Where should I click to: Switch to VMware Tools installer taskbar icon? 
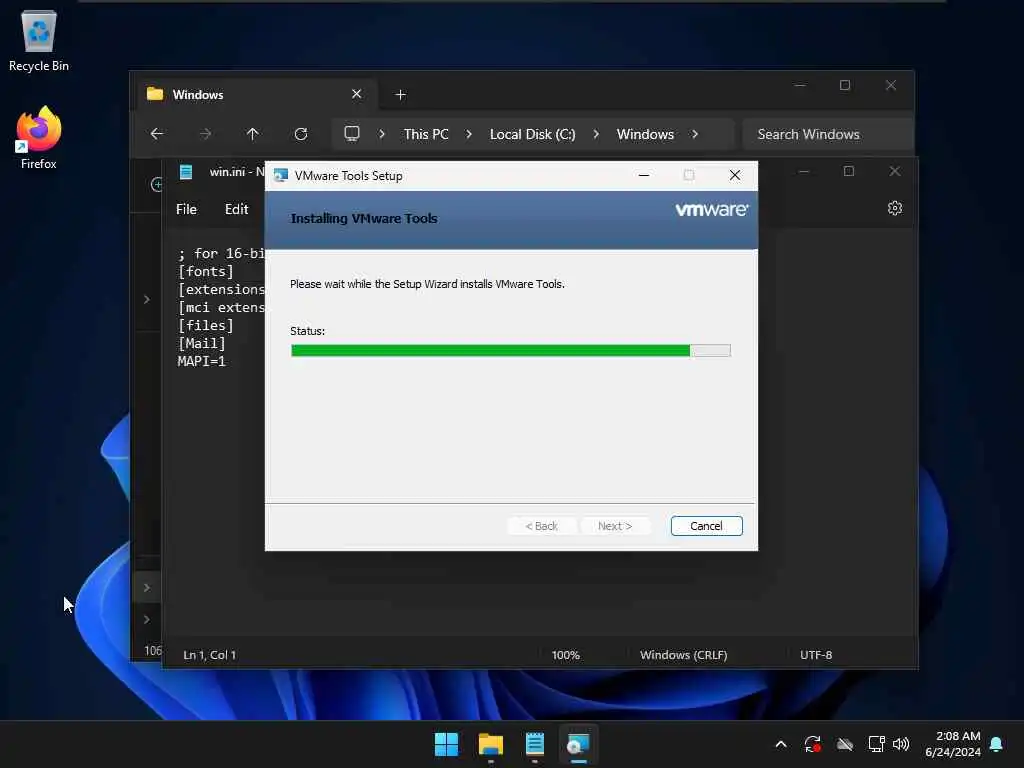[578, 744]
